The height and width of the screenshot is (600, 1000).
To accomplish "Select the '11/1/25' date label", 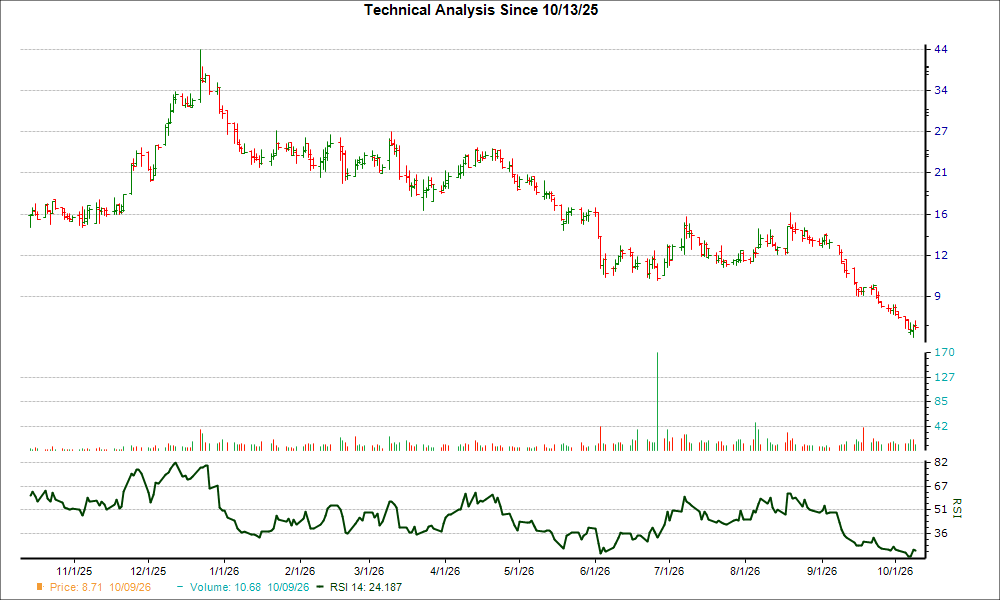I will pos(75,571).
